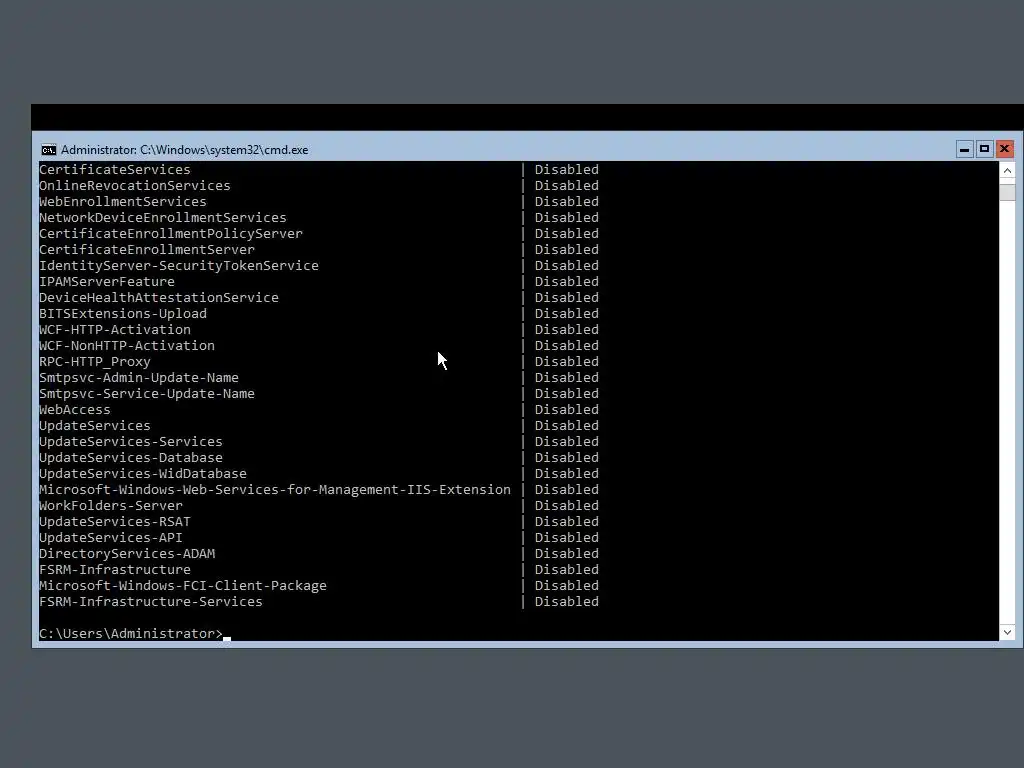This screenshot has height=768, width=1024.
Task: Maximize the Administrator cmd.exe window
Action: click(984, 150)
